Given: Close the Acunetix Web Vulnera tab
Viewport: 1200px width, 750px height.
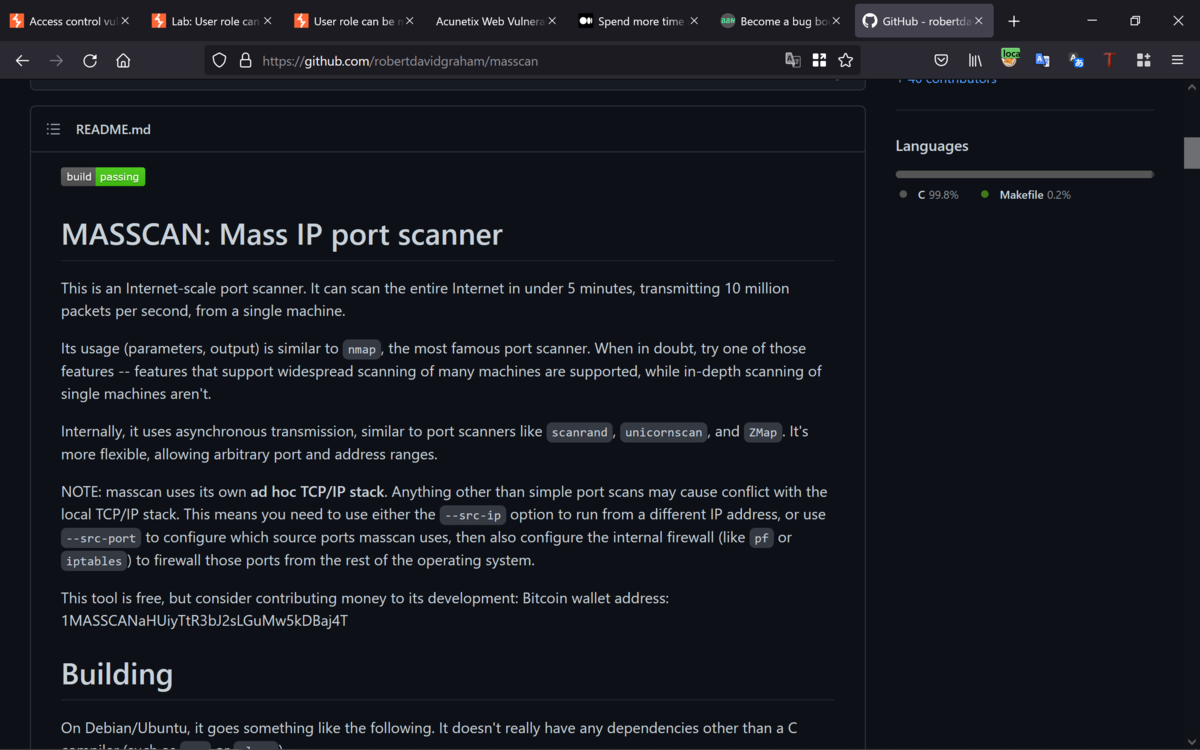Looking at the screenshot, I should [x=551, y=21].
